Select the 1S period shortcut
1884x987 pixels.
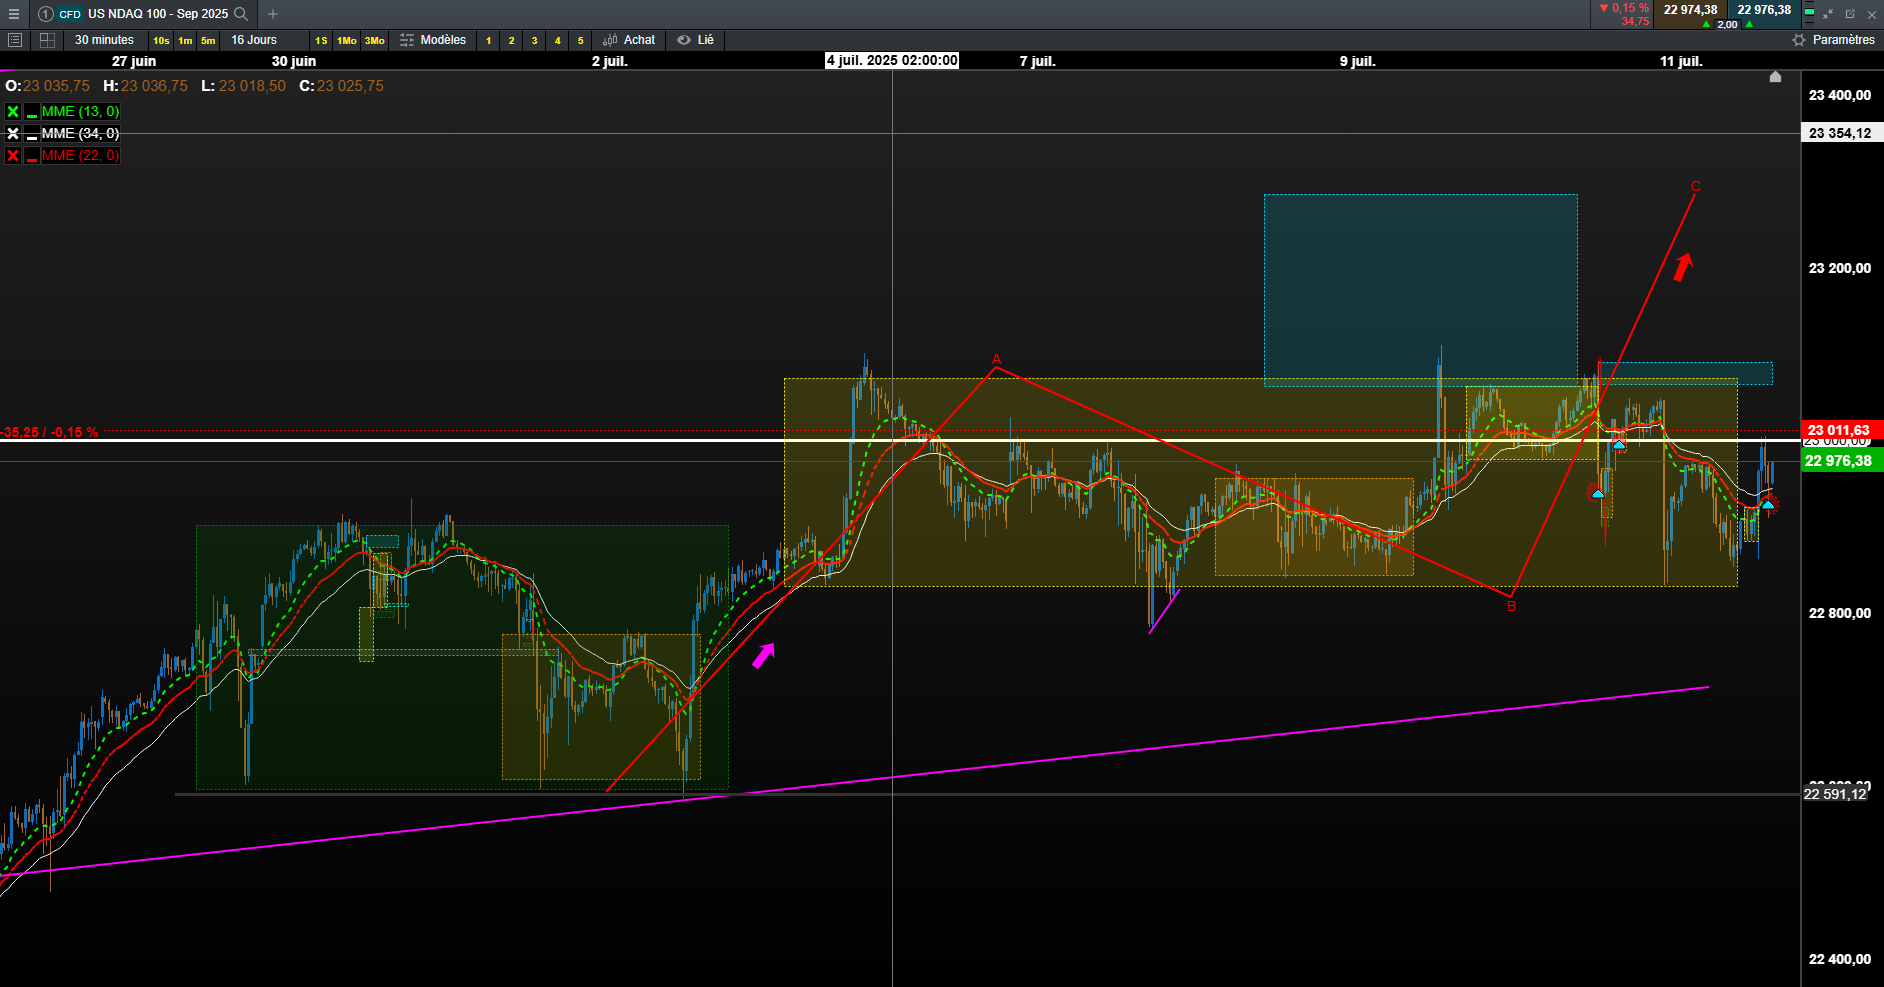point(321,40)
